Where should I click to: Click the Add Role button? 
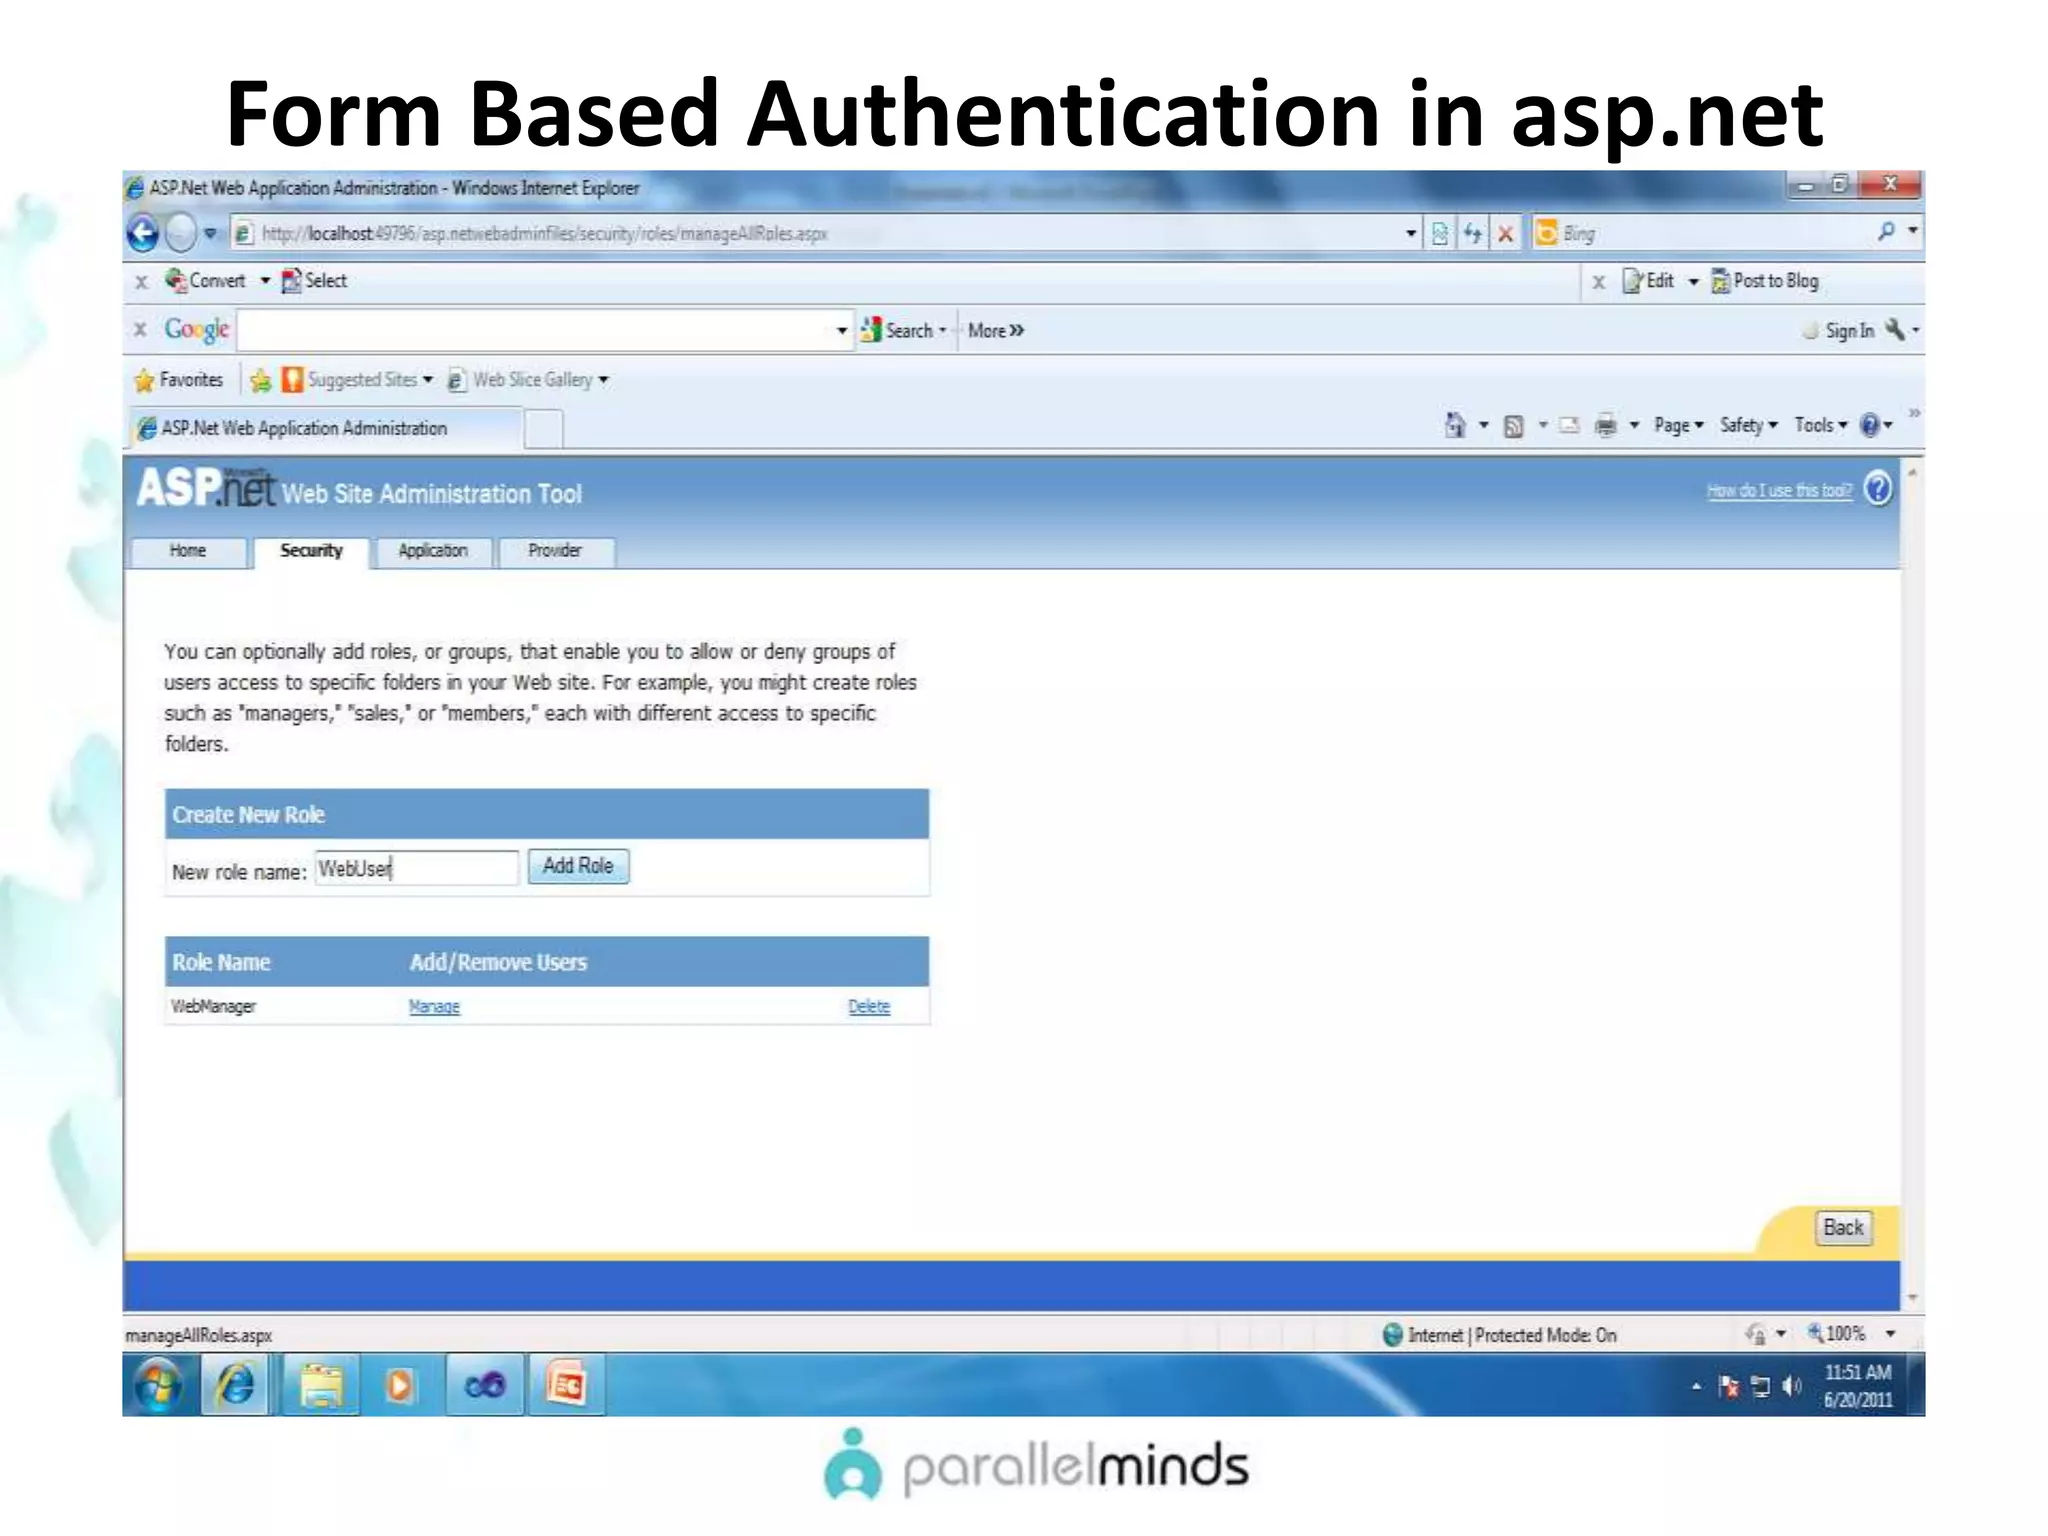(578, 866)
